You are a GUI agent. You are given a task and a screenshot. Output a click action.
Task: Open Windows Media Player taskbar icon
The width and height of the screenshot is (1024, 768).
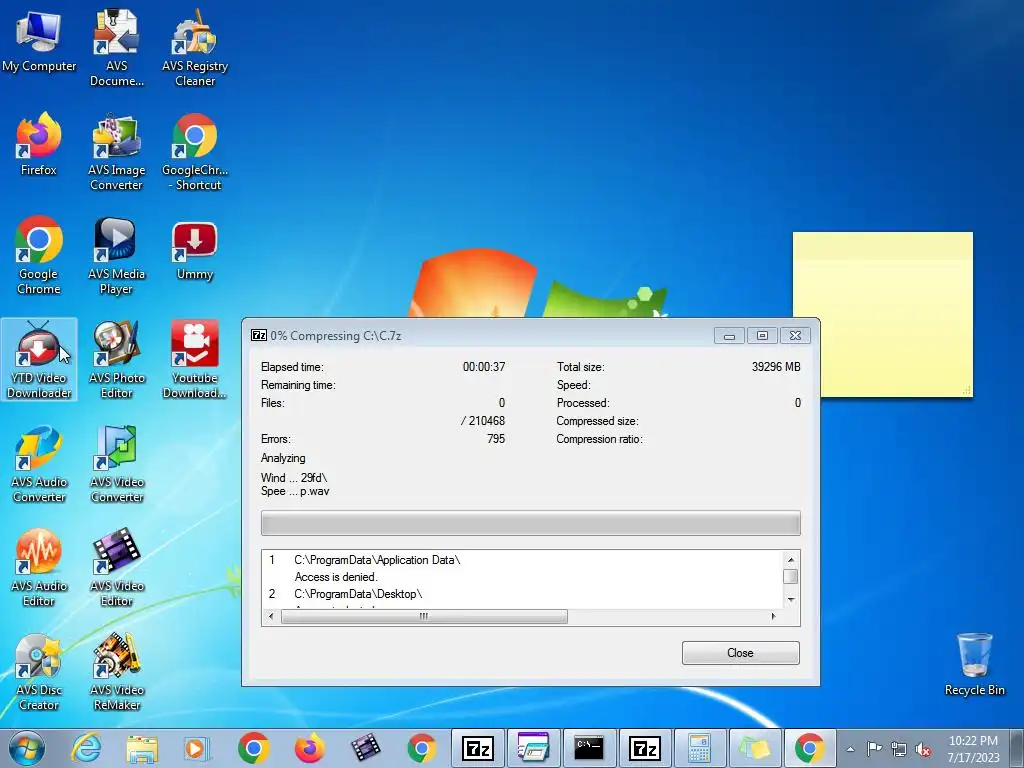[x=197, y=748]
